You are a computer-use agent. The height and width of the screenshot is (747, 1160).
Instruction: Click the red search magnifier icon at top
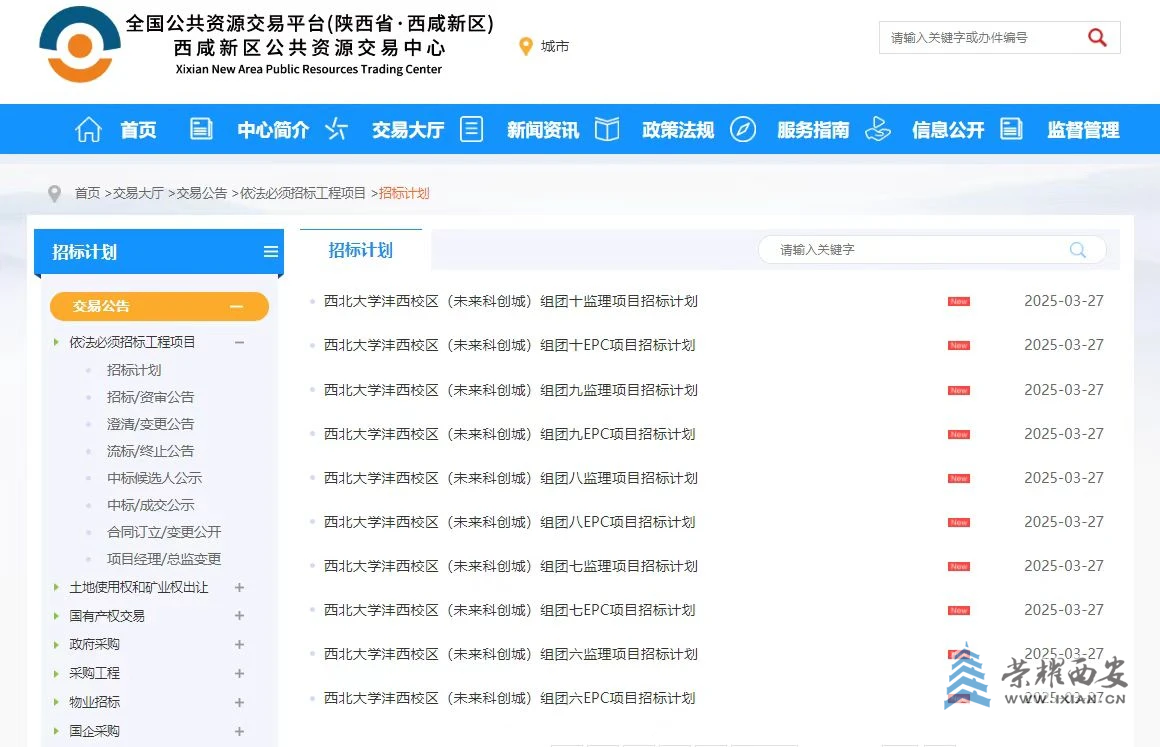tap(1097, 37)
